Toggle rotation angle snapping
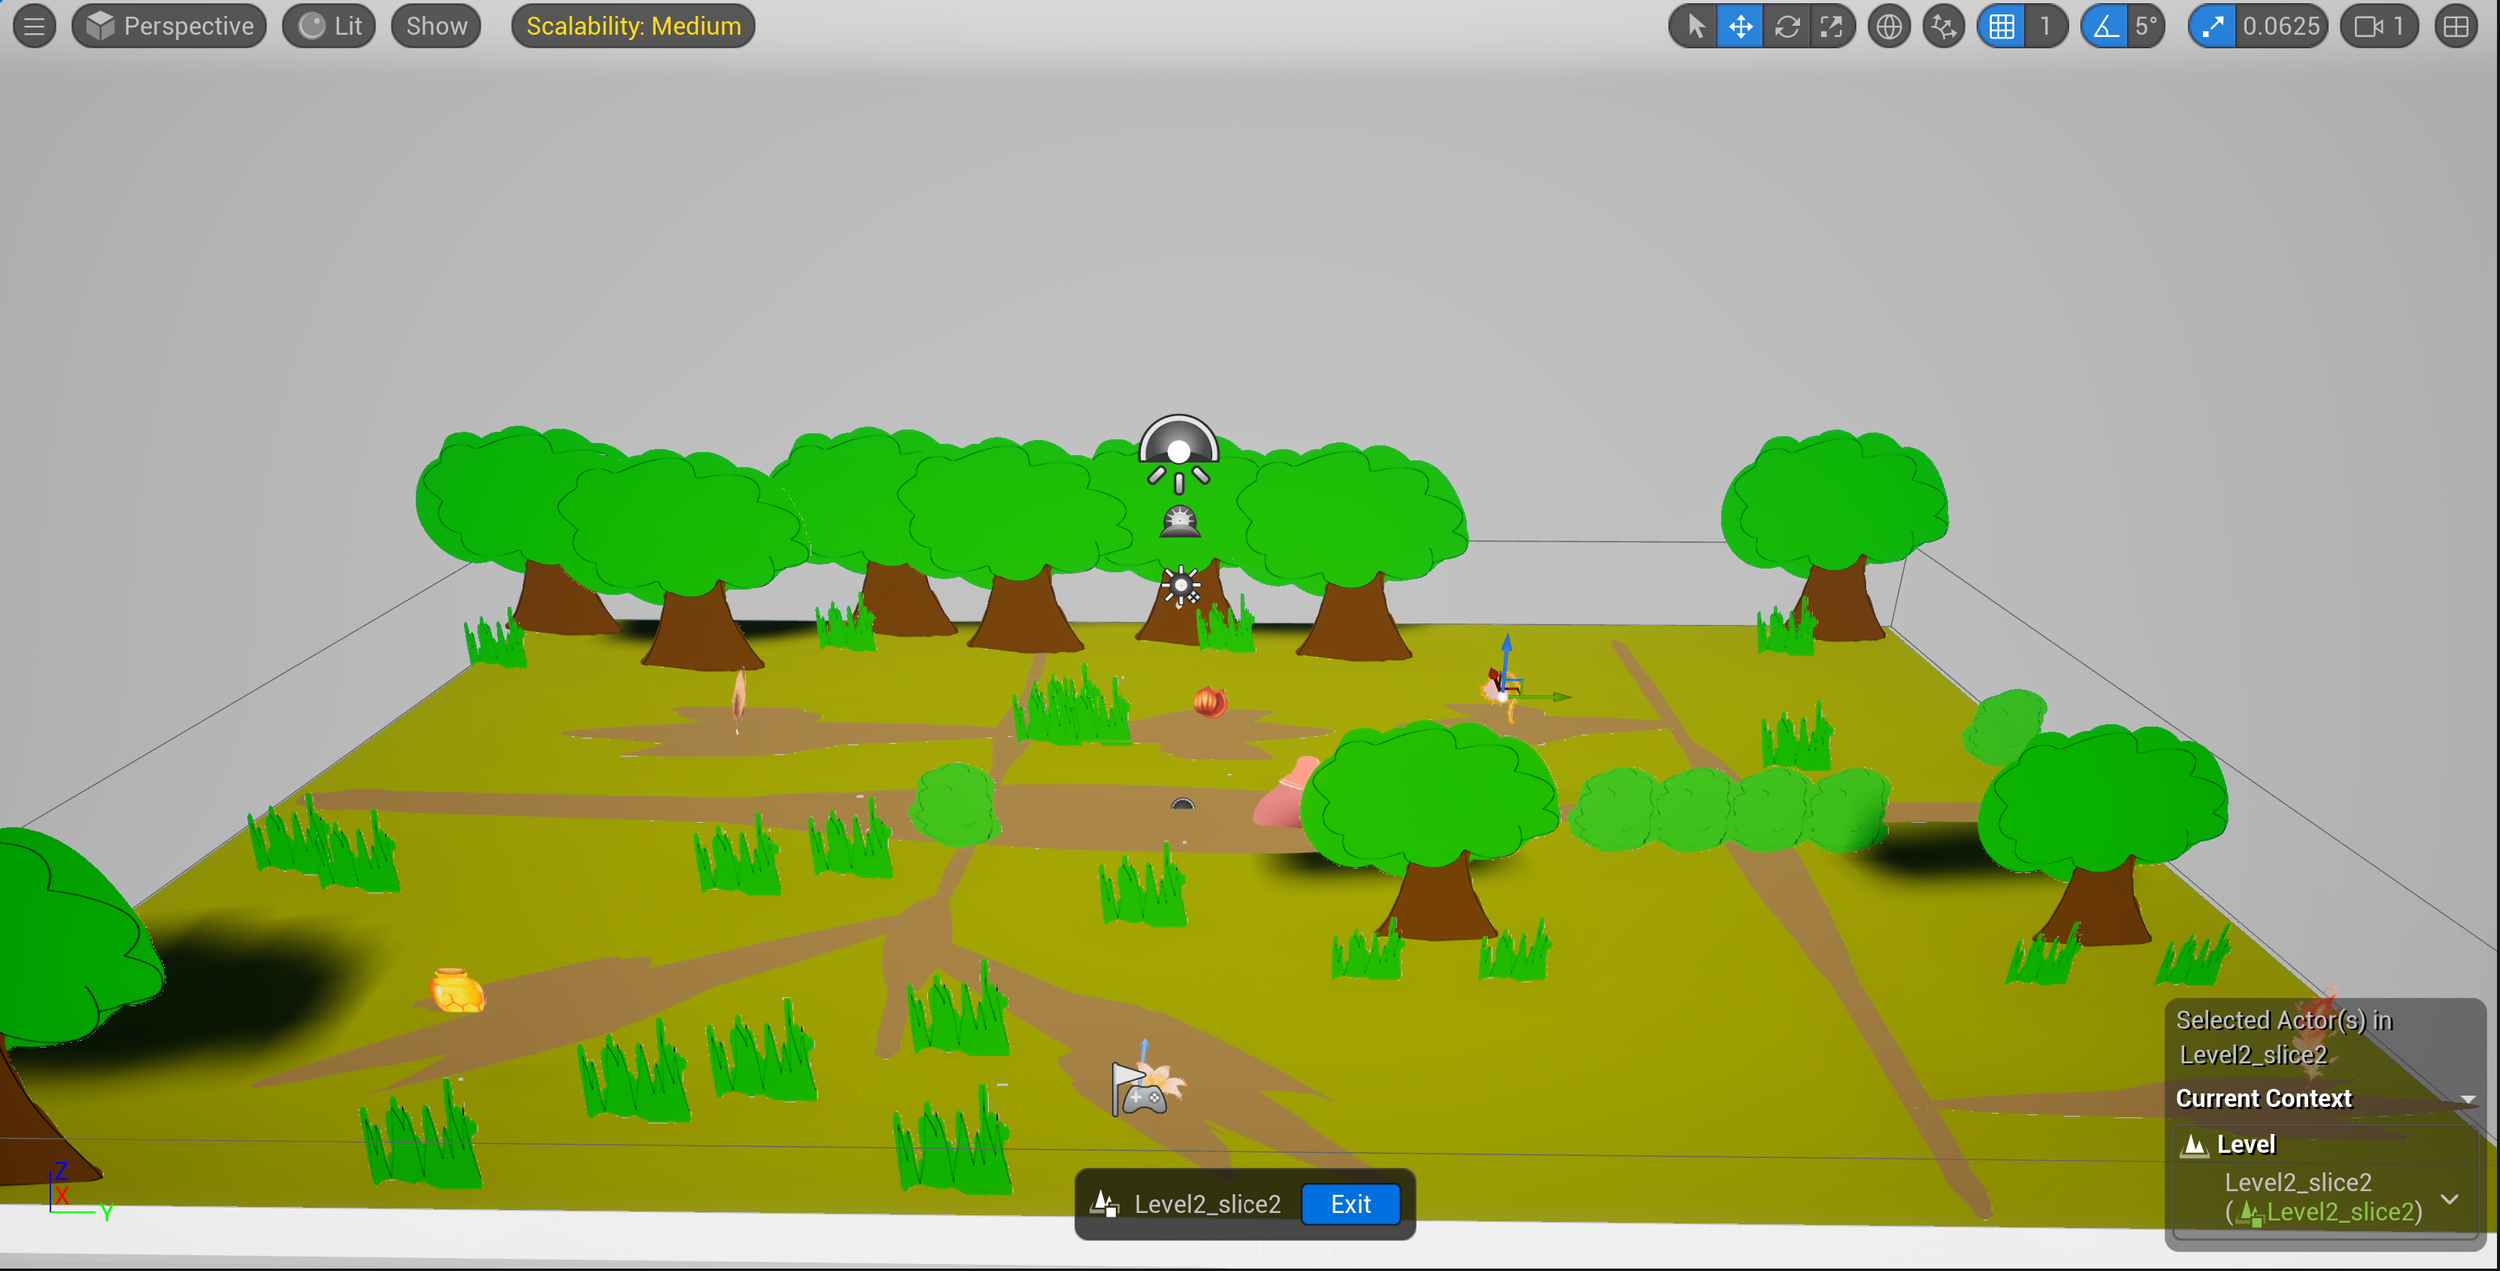This screenshot has width=2500, height=1271. pos(2105,26)
